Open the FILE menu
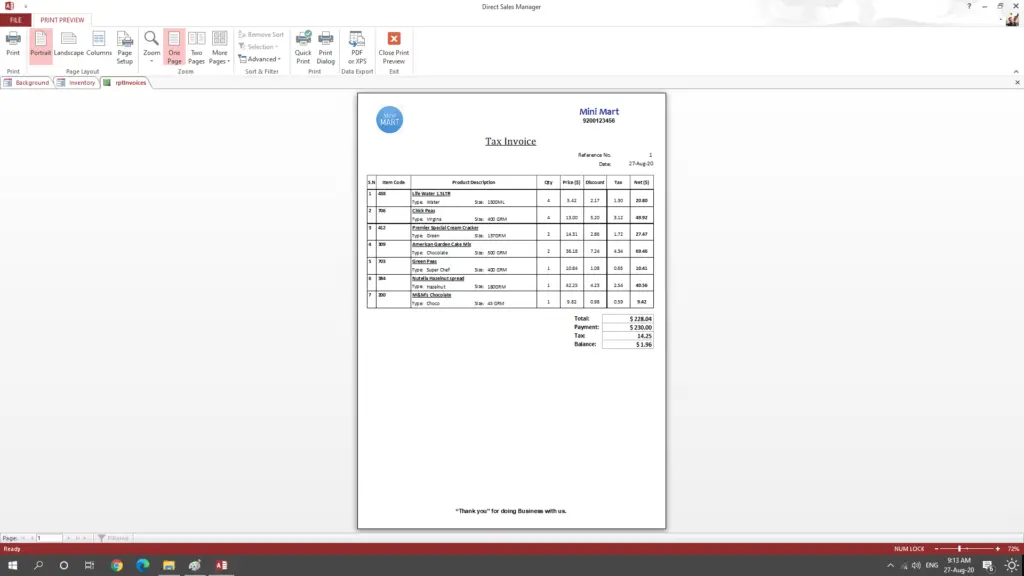The image size is (1024, 576). tap(14, 19)
